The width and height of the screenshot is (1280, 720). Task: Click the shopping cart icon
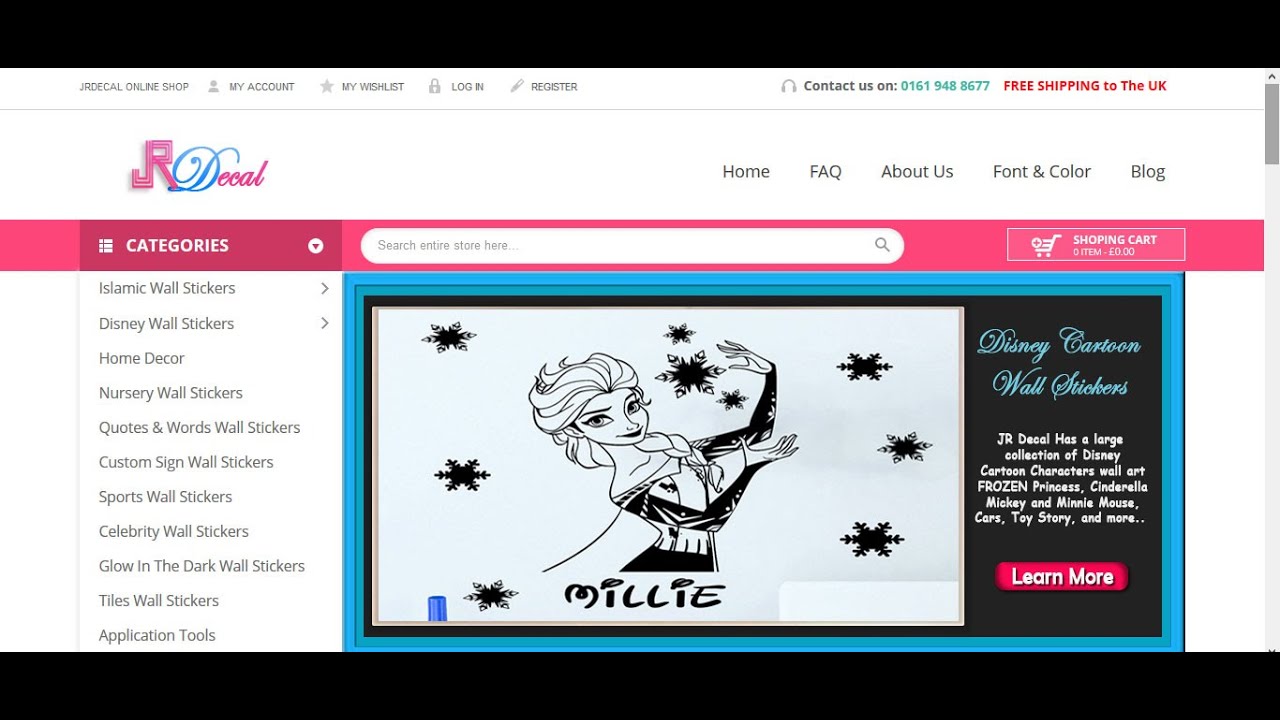[x=1046, y=245]
